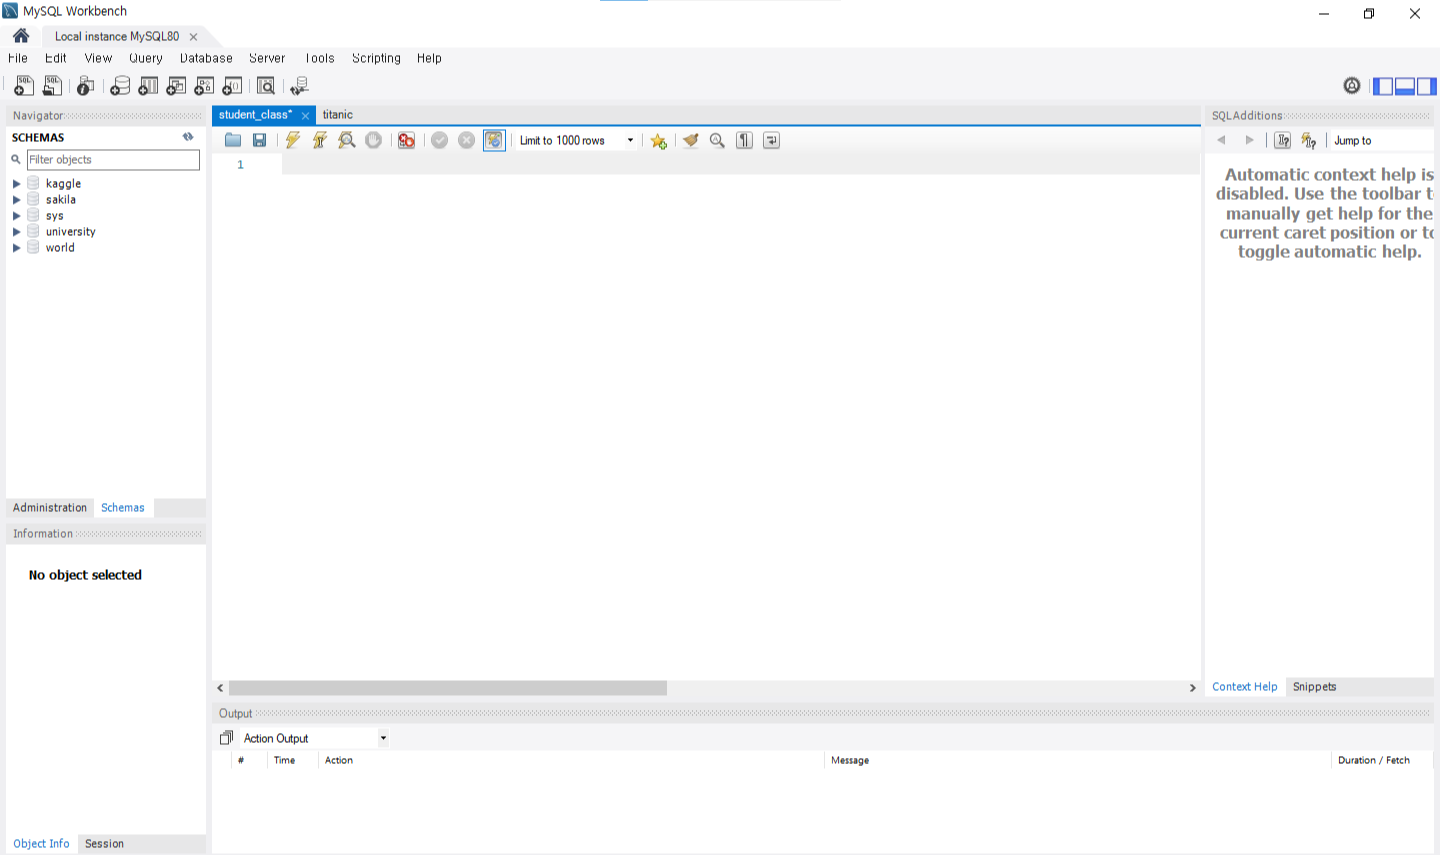Switch to the Session tab
Viewport: 1440px width, 855px height.
(104, 844)
